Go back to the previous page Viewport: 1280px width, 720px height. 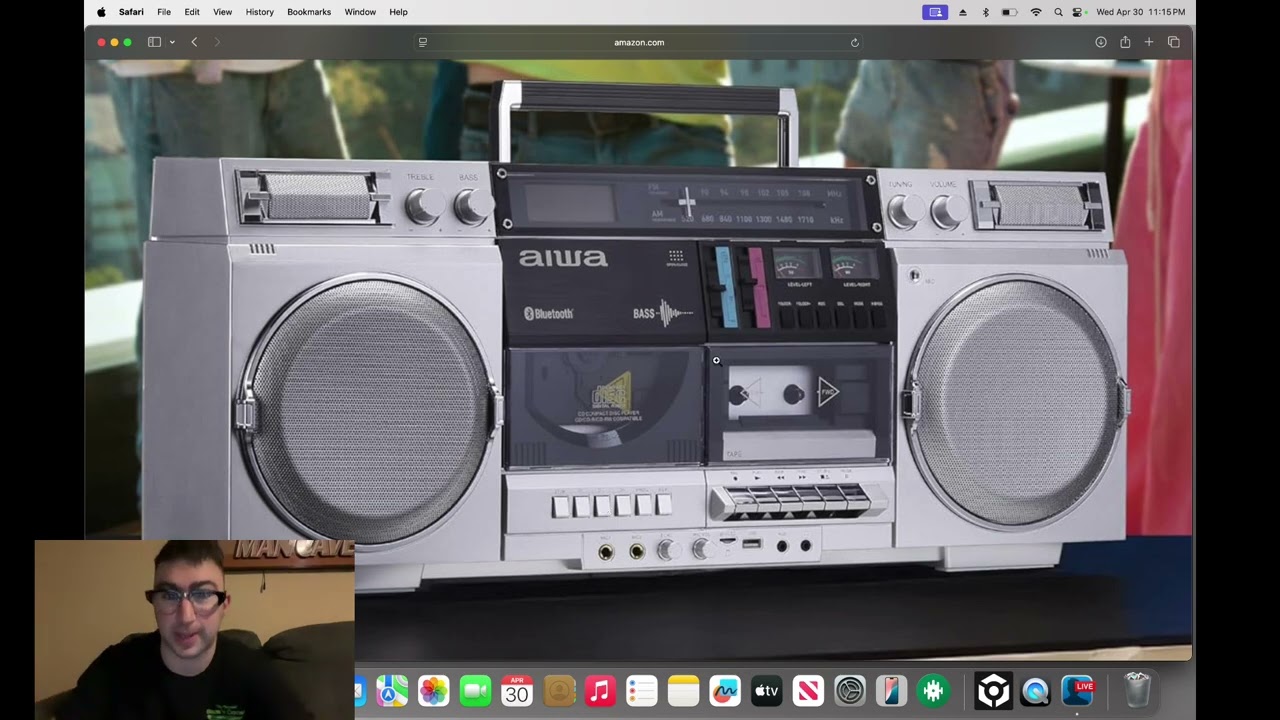pos(194,42)
